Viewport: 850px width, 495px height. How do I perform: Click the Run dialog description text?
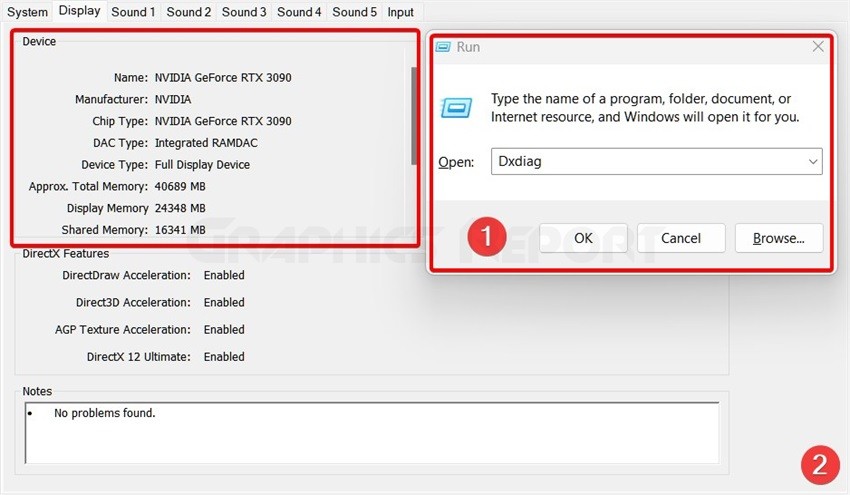pos(645,107)
